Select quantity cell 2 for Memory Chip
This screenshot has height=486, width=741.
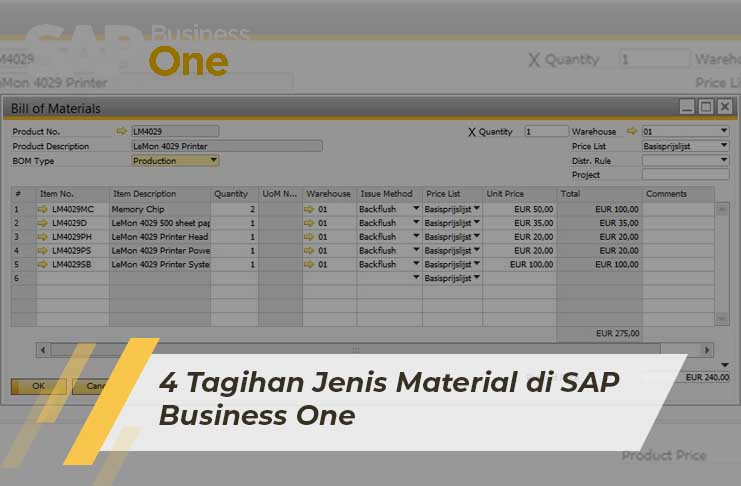pos(234,209)
